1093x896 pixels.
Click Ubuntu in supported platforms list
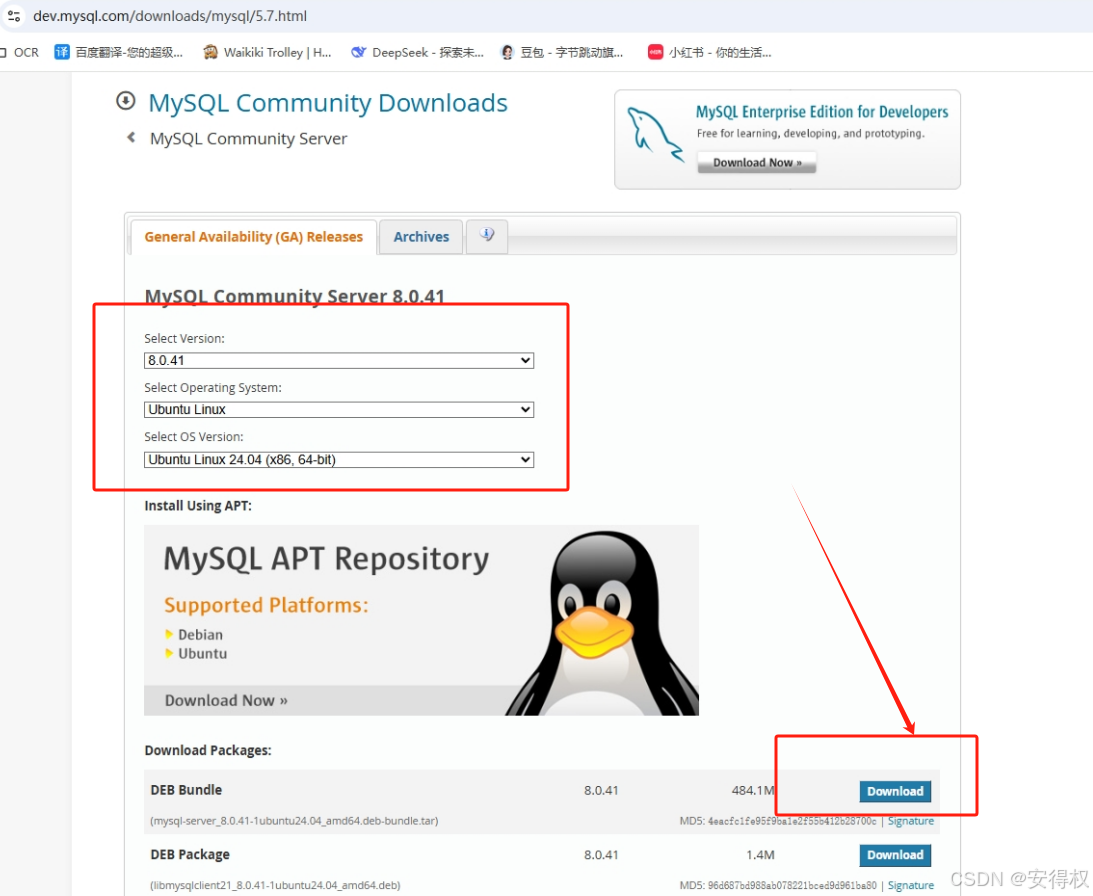tap(202, 653)
